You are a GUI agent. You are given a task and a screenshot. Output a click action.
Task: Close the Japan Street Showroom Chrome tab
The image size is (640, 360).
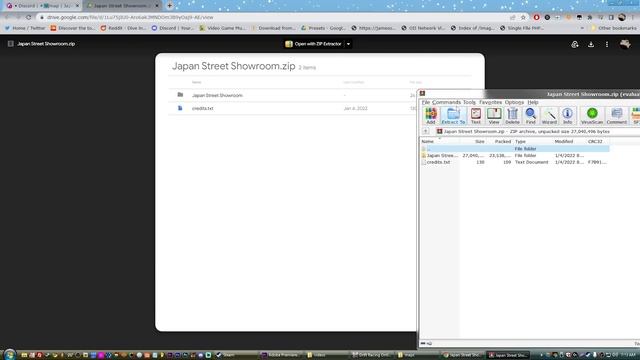[157, 6]
